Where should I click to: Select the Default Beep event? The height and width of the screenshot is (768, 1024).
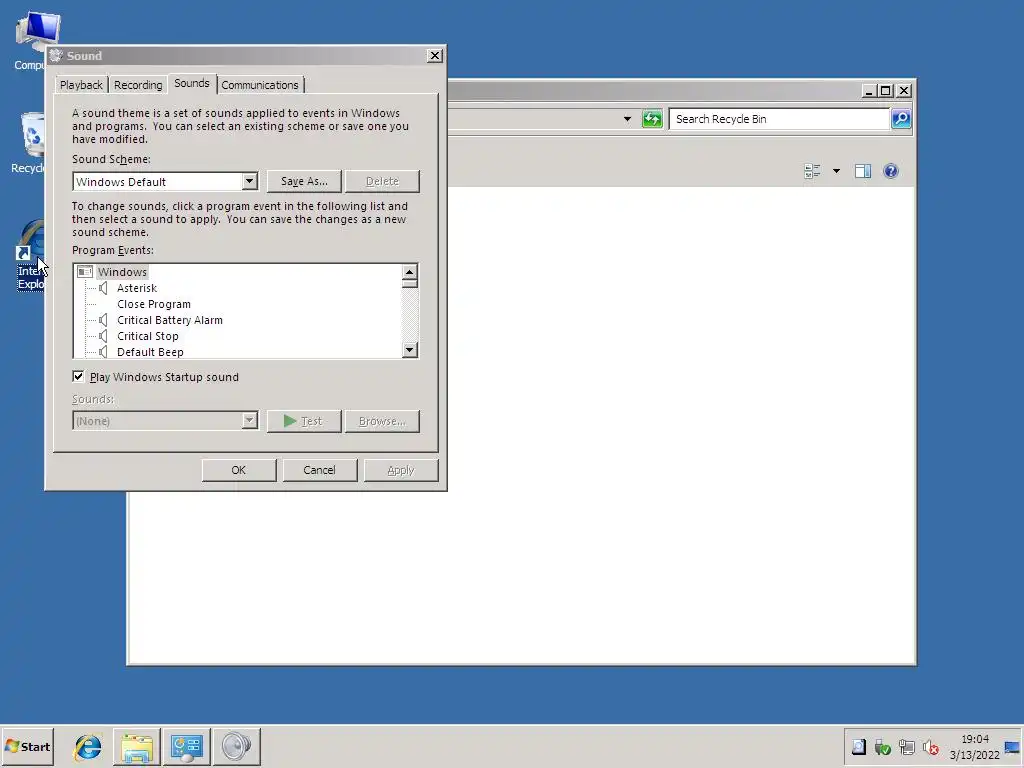[x=150, y=352]
